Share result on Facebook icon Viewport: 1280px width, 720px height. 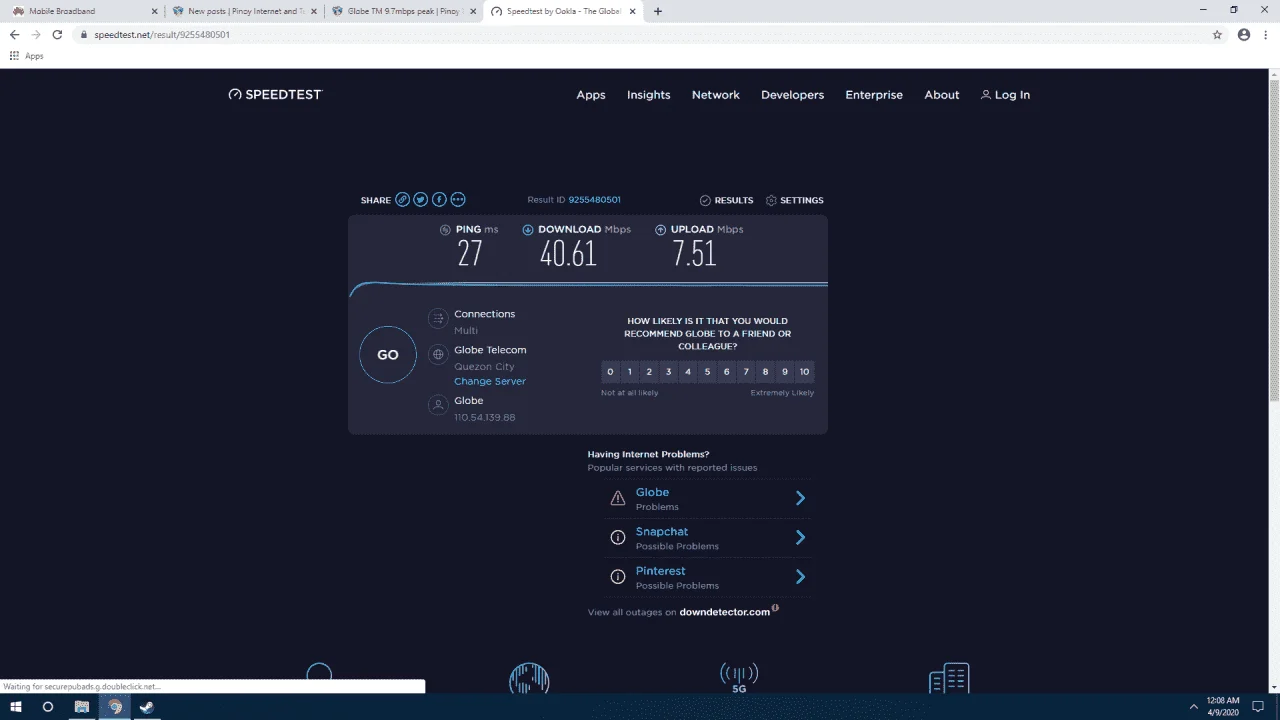439,200
